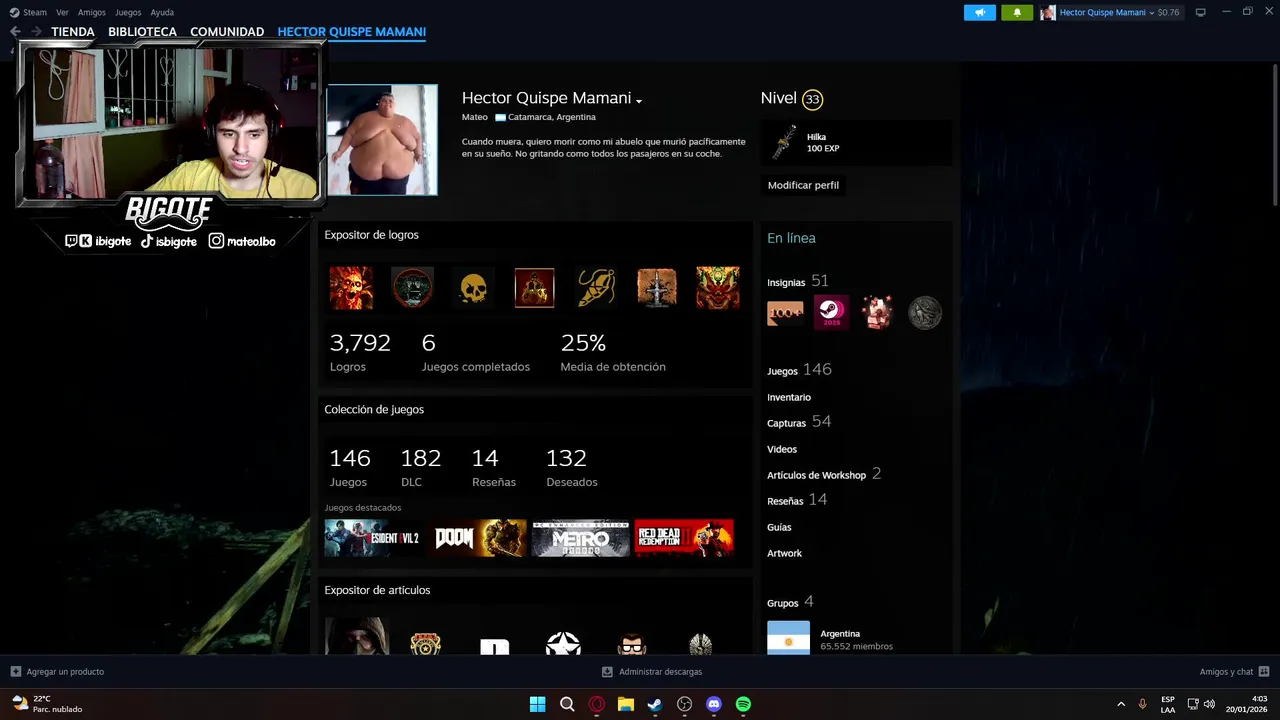Click the red demon face achievement icon
Image resolution: width=1280 pixels, height=720 pixels.
coord(718,288)
